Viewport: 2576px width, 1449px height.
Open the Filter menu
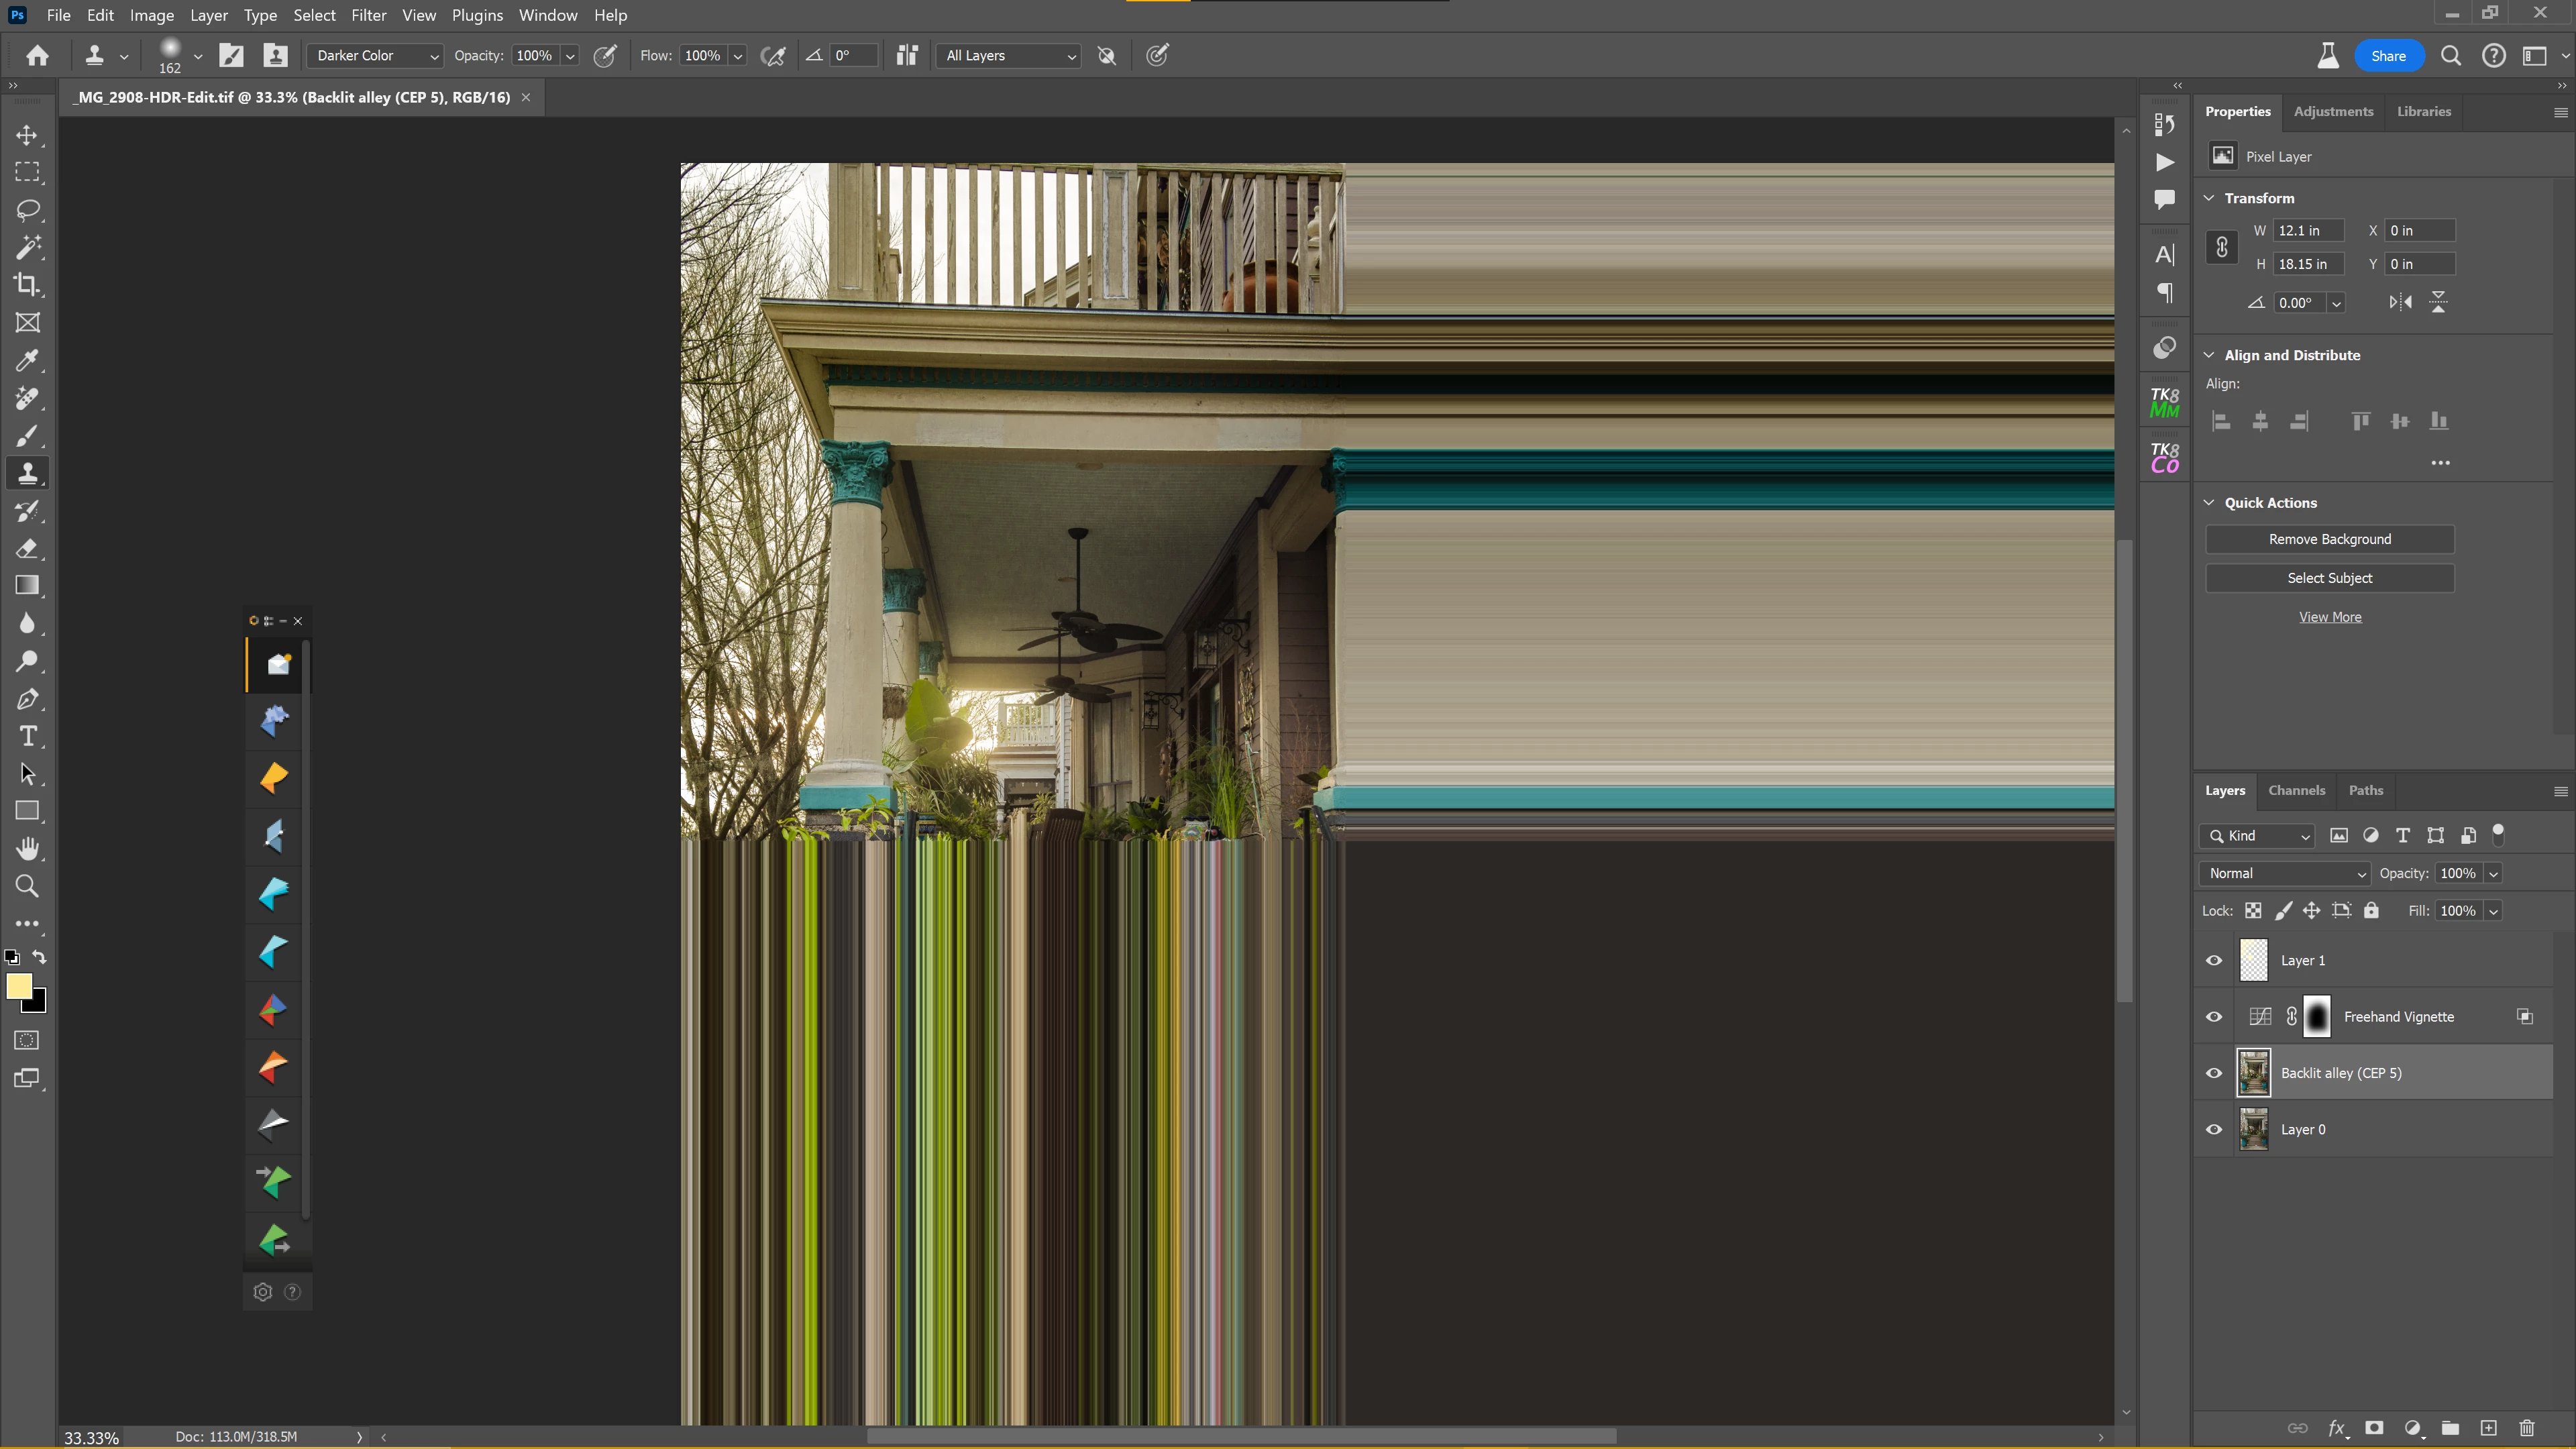368,15
